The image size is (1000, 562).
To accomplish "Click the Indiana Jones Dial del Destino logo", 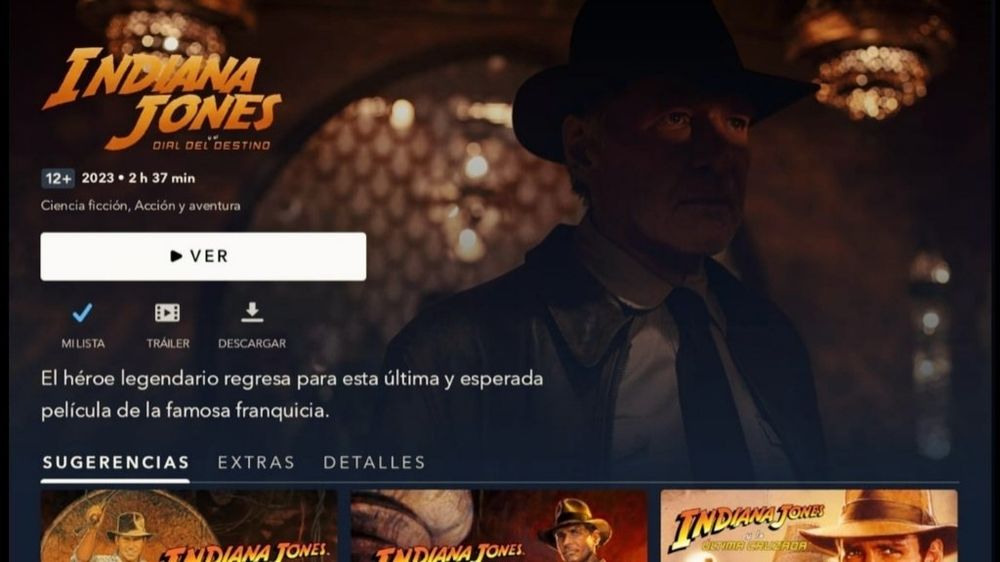I will 162,99.
